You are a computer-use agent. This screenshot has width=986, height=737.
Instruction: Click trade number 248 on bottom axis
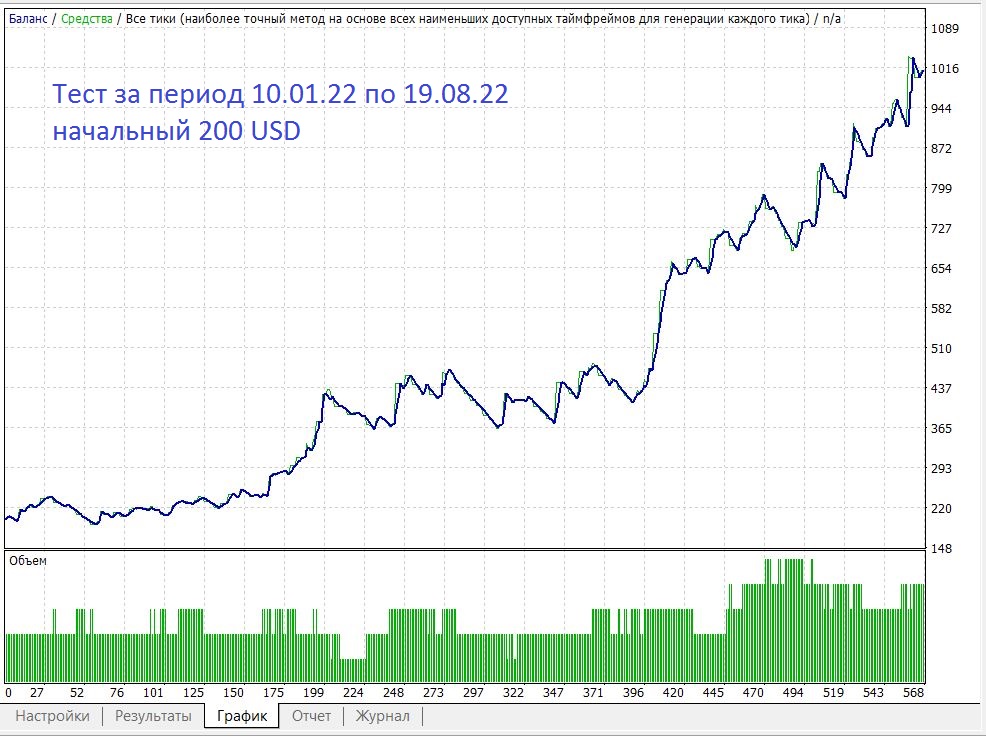394,692
